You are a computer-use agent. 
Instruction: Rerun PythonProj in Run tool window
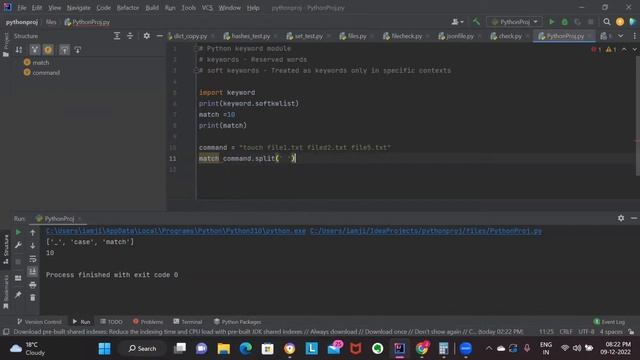click(x=18, y=232)
